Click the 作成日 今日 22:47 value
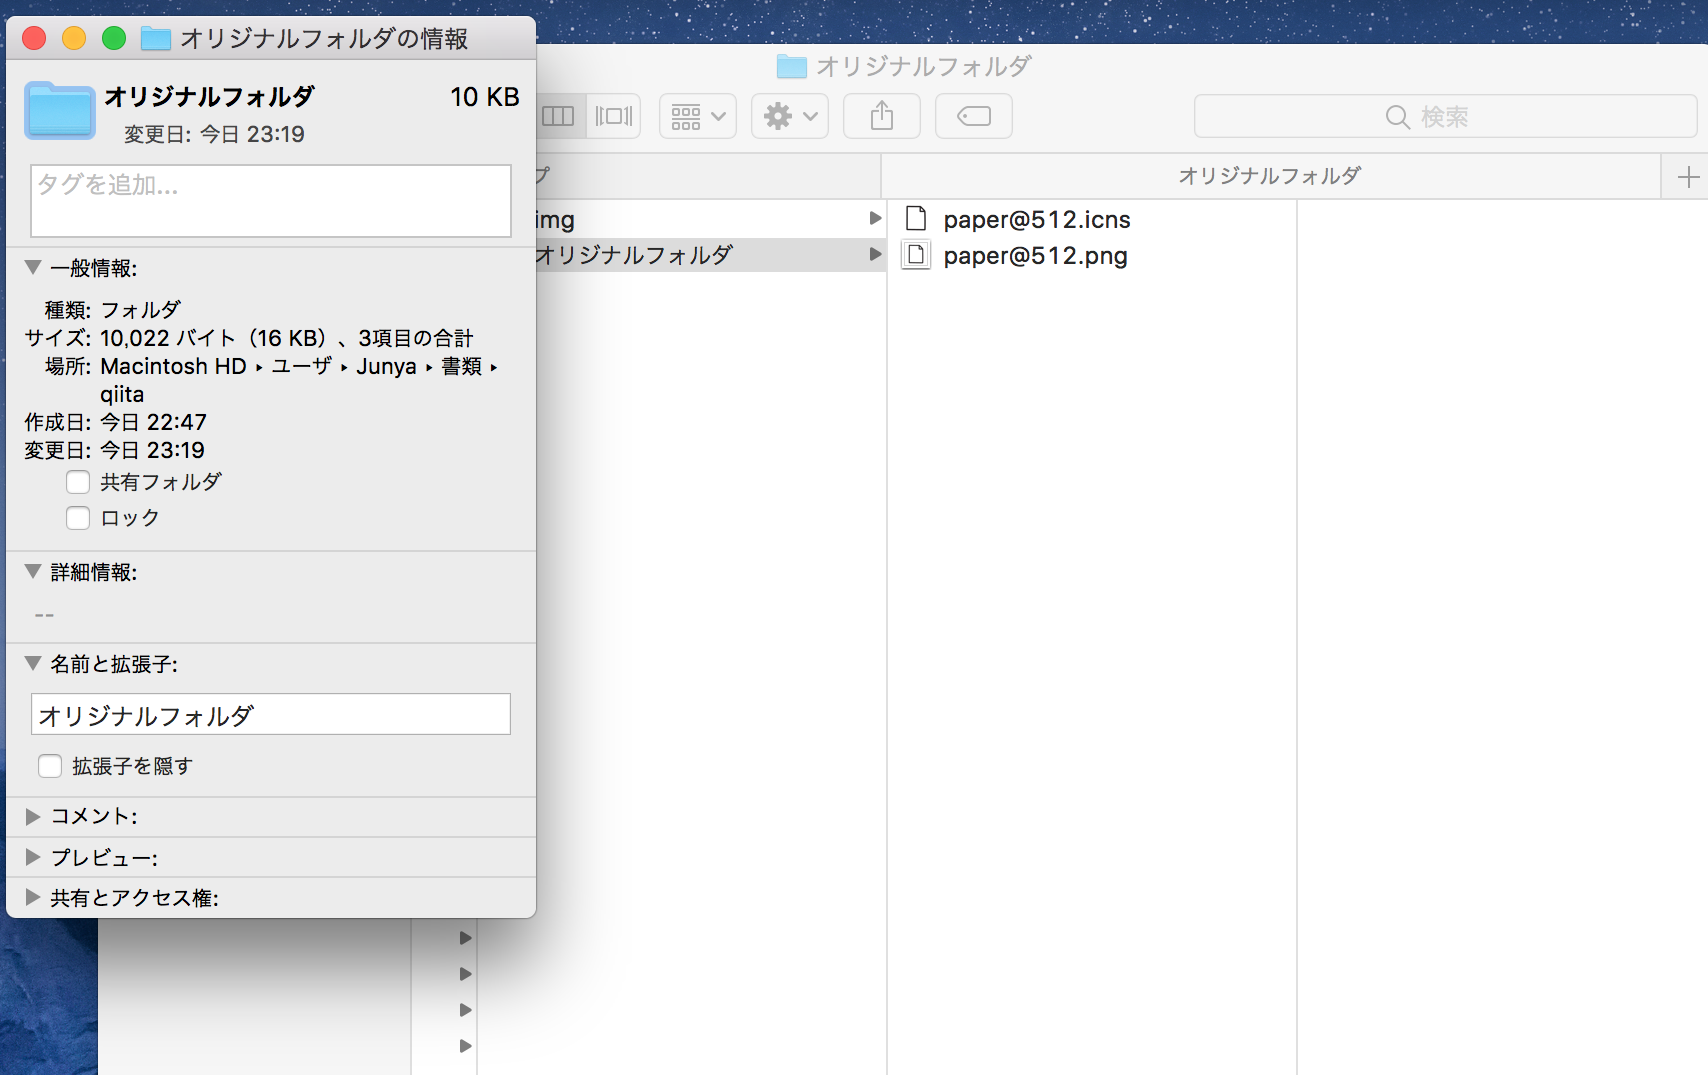This screenshot has width=1708, height=1075. (x=153, y=422)
